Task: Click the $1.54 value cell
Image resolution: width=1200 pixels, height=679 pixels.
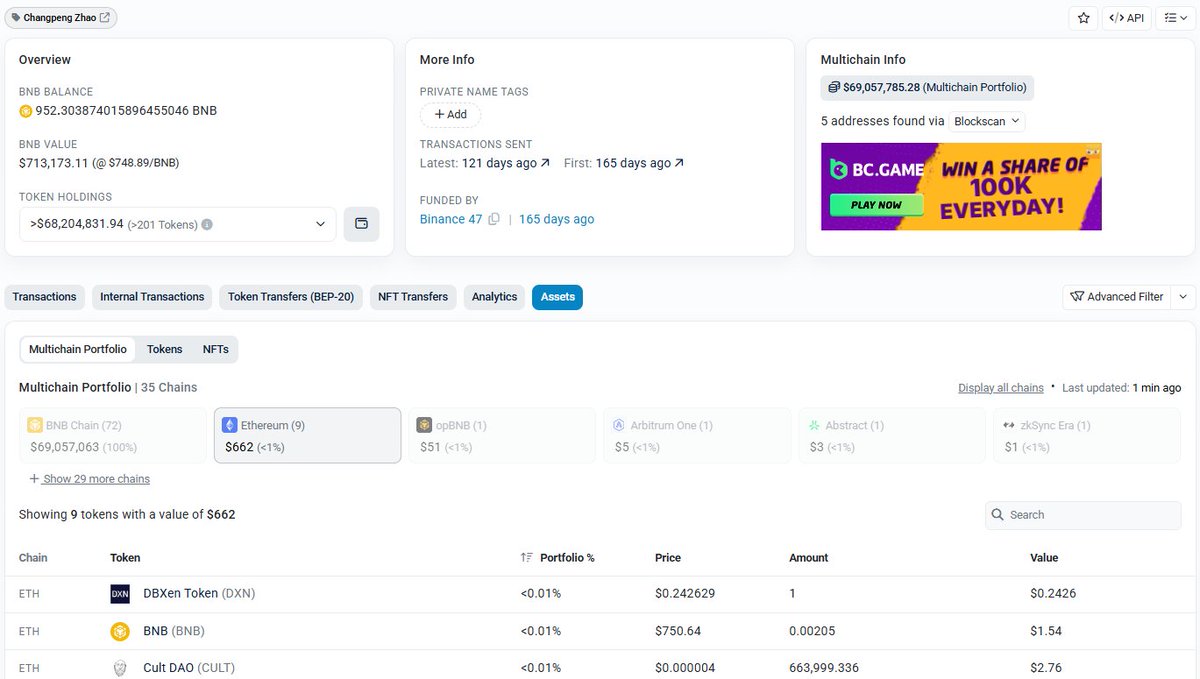Action: click(x=1046, y=631)
